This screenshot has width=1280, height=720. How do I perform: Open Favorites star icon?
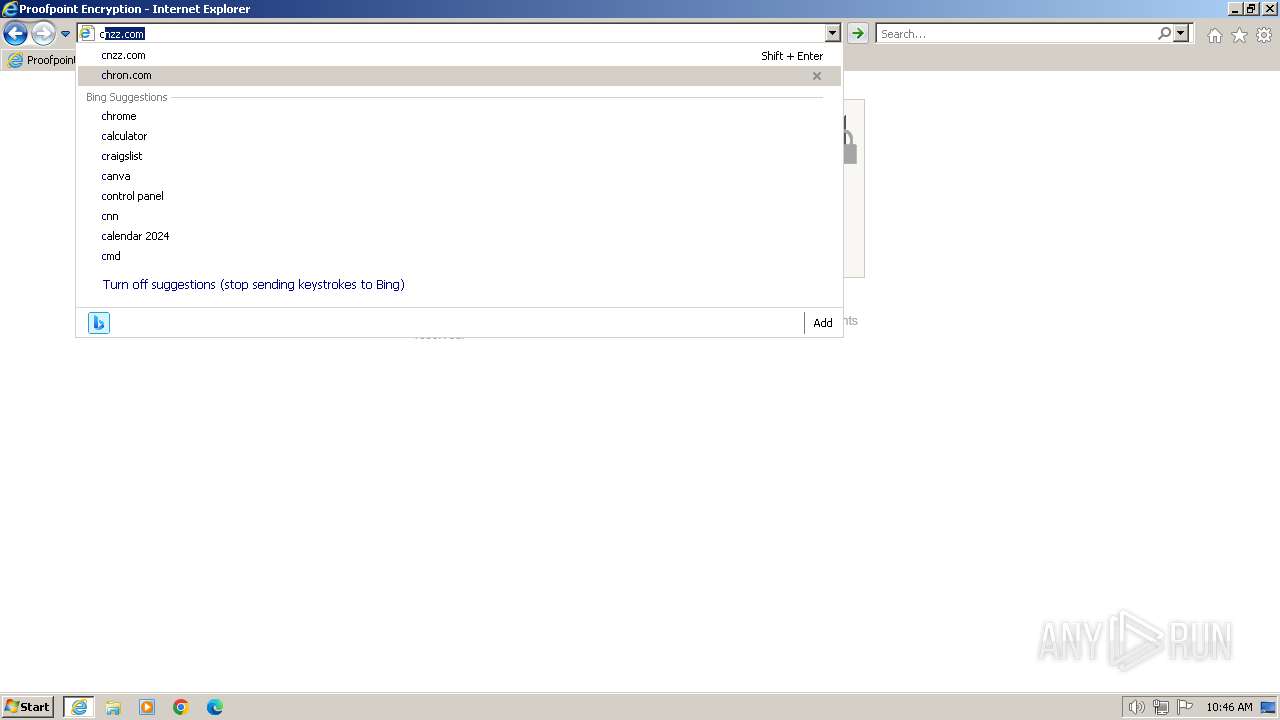click(1239, 35)
